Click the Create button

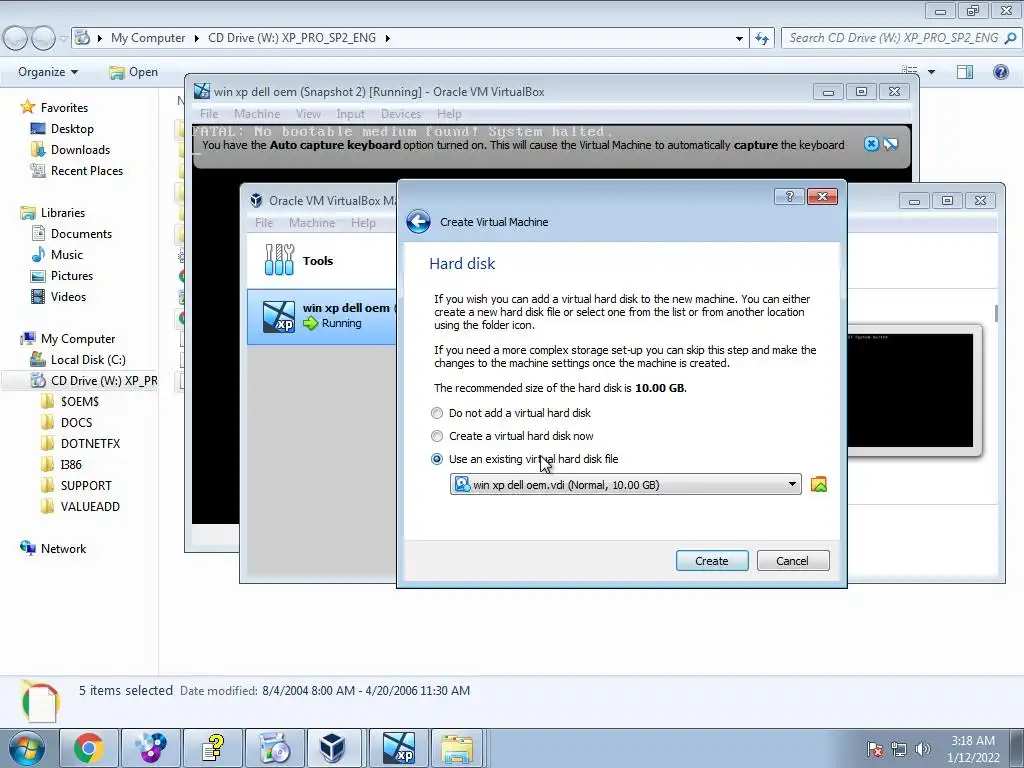tap(712, 560)
